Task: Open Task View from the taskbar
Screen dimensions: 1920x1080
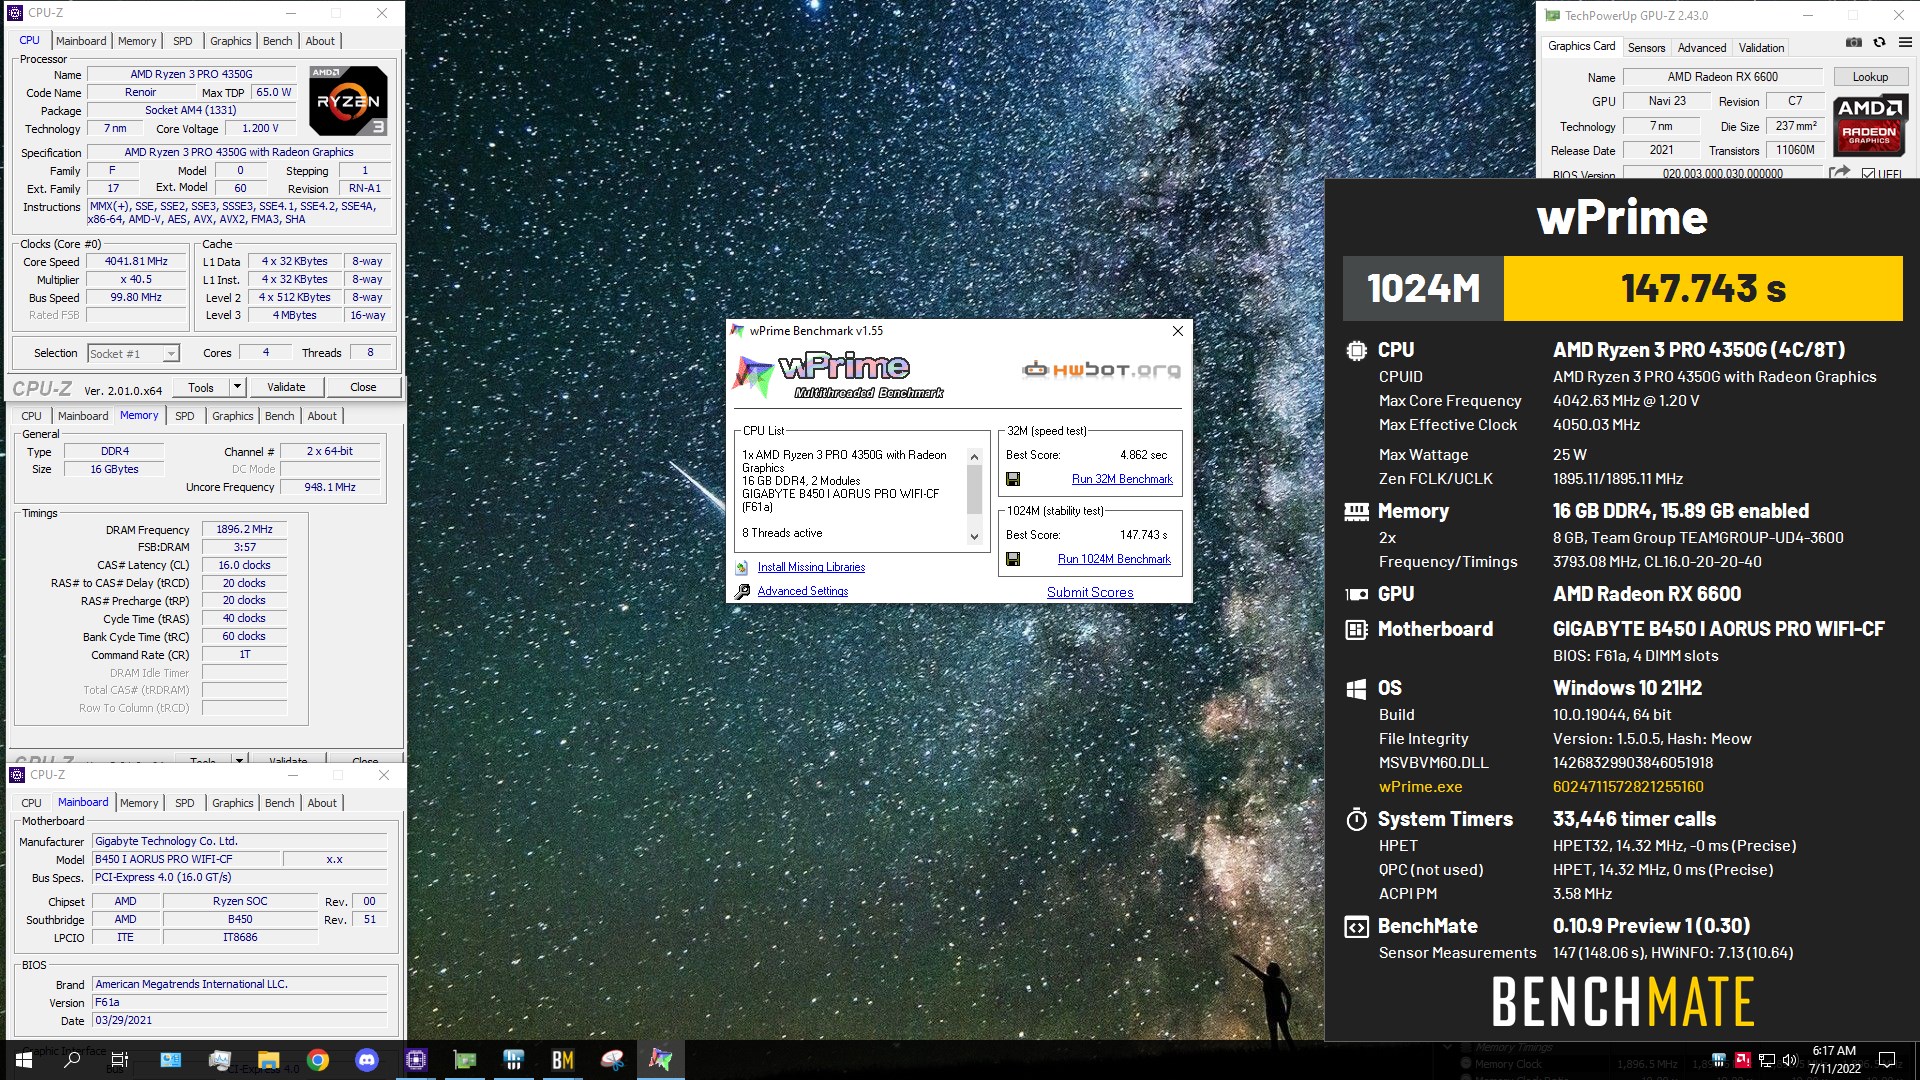Action: coord(119,1060)
